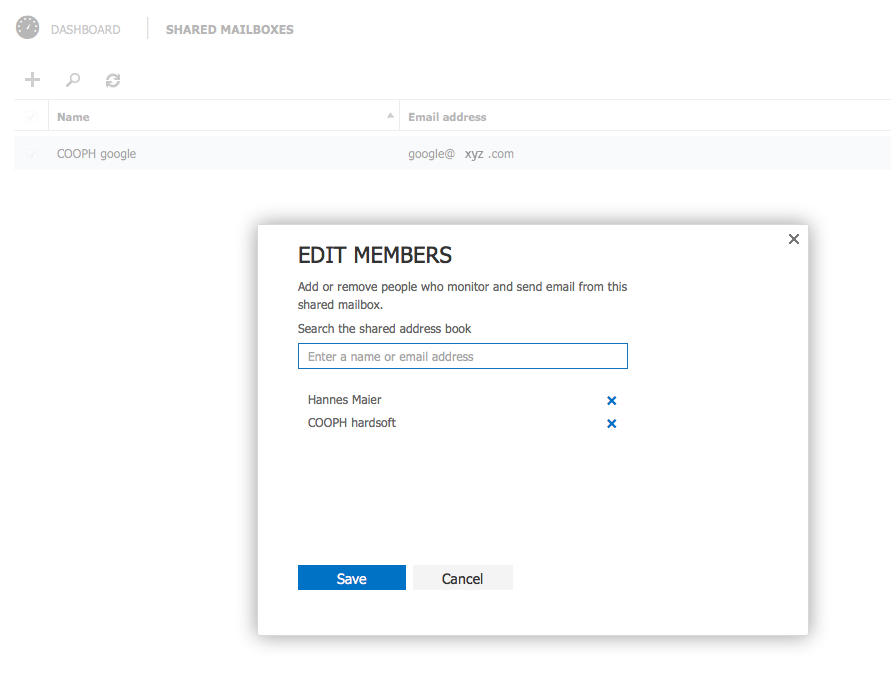Tick the checkbox for the COOPH google row

[31, 154]
